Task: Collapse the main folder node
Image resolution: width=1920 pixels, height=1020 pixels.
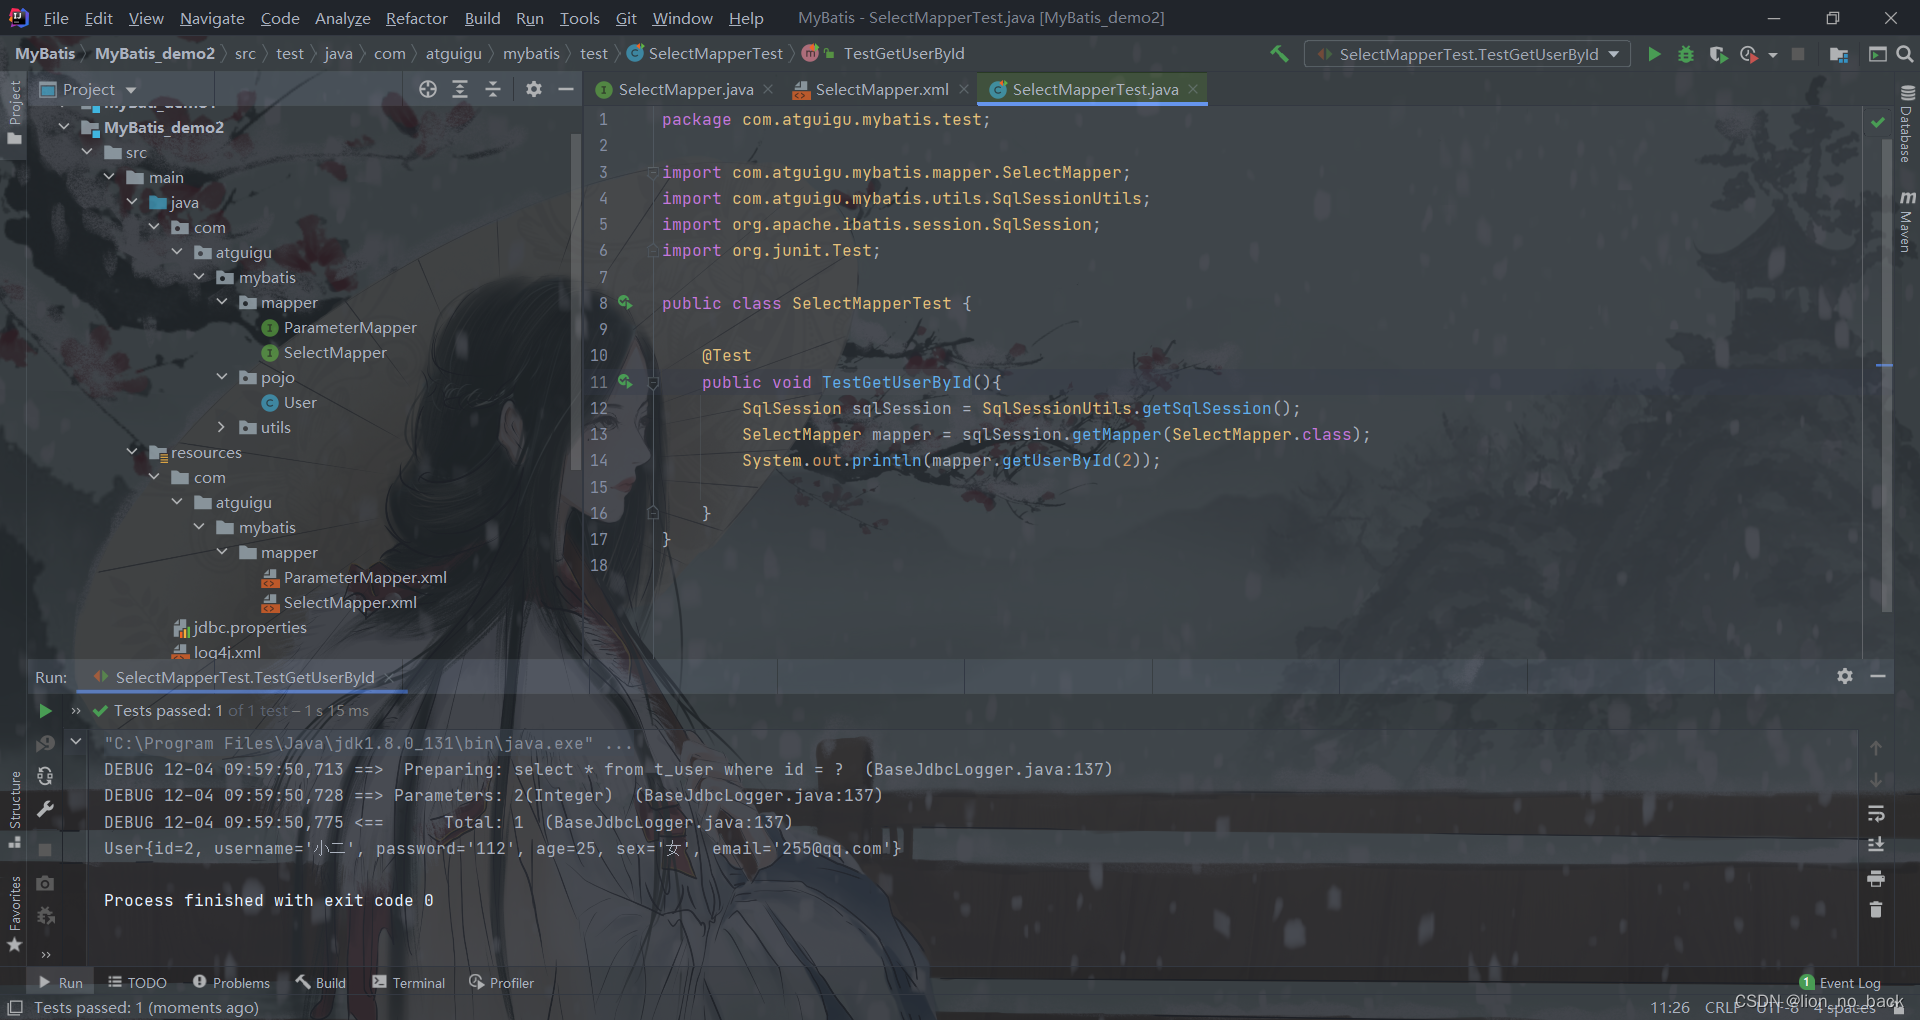Action: (109, 177)
